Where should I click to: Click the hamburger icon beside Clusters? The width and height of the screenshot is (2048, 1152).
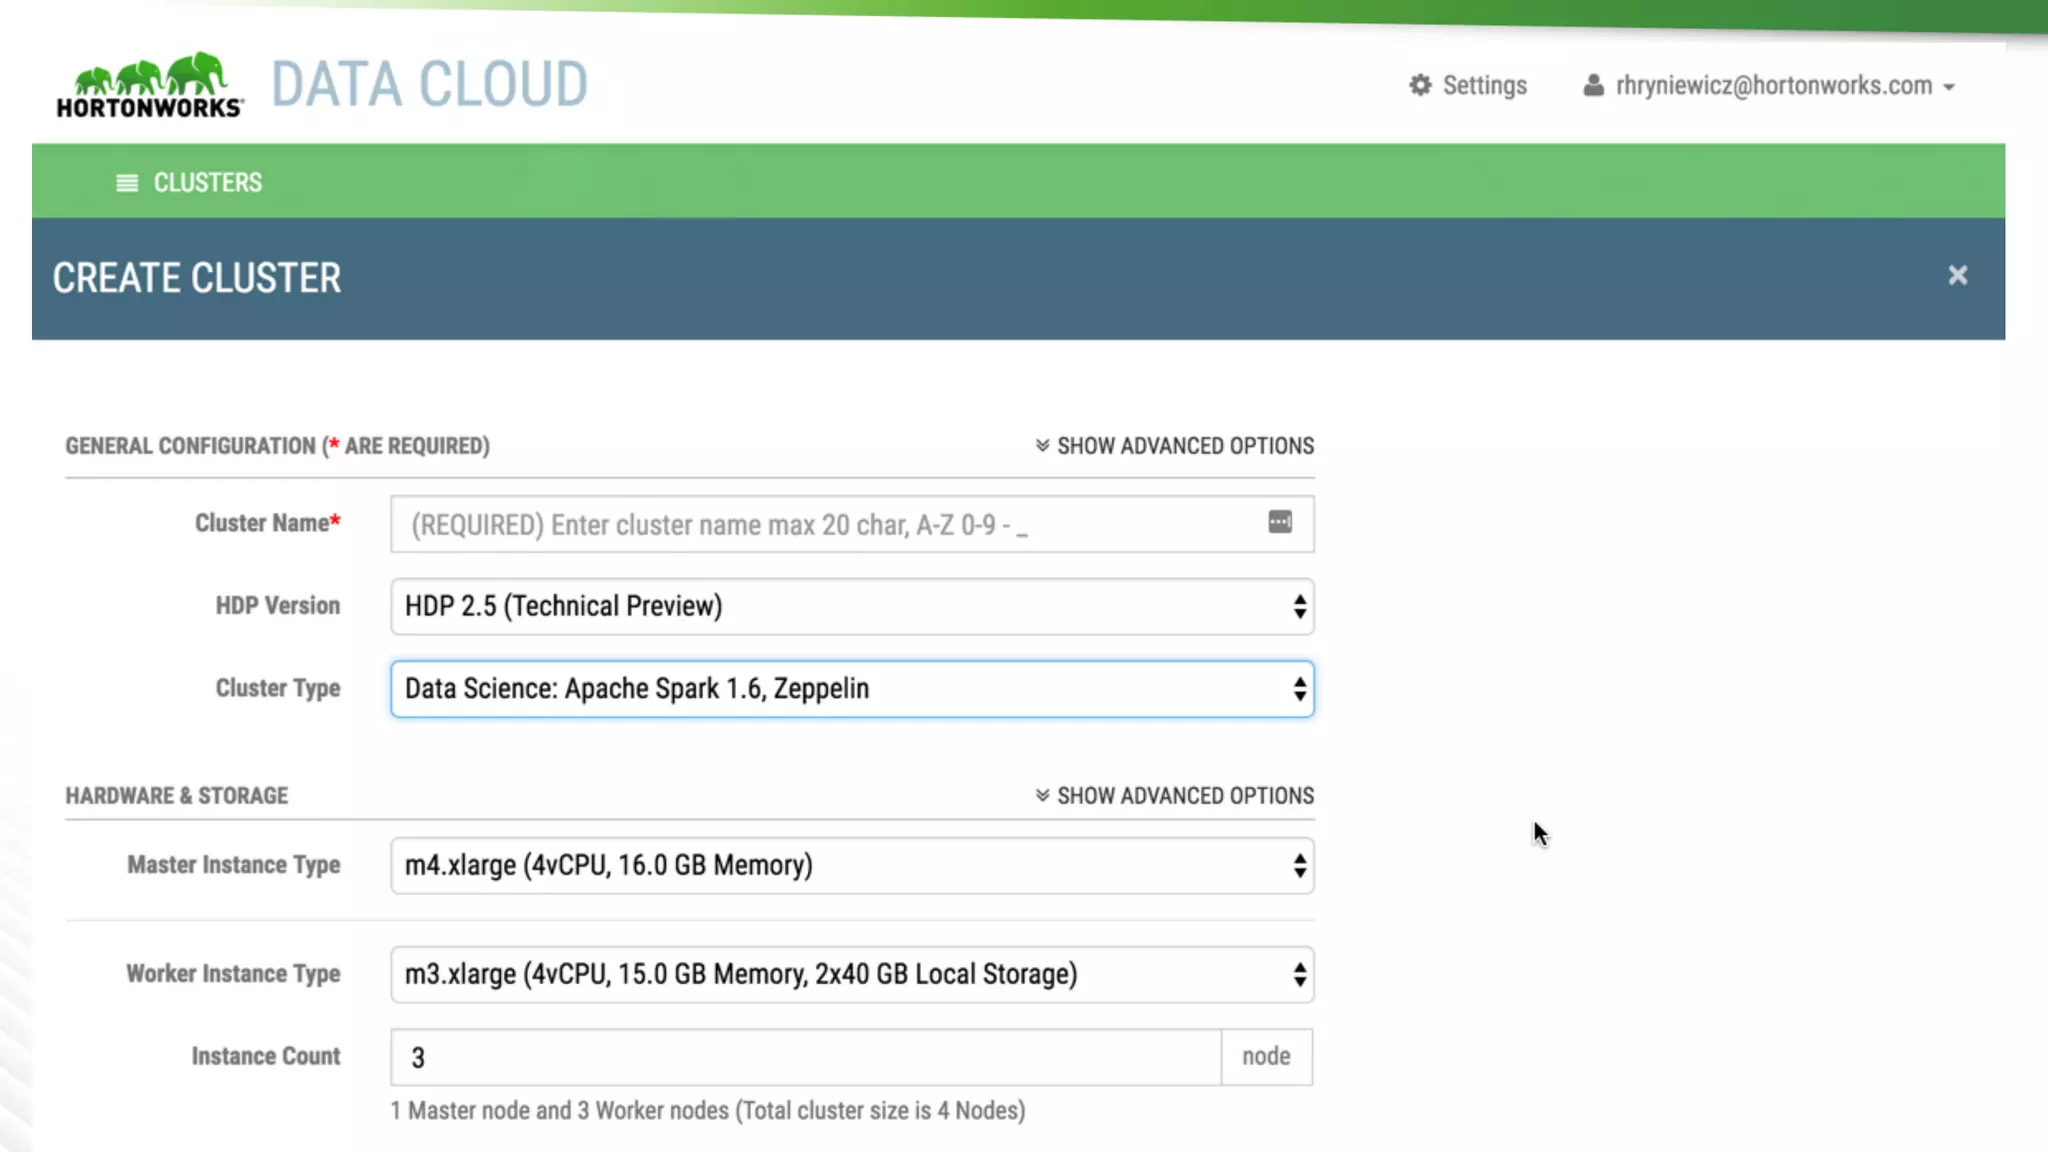(x=127, y=183)
